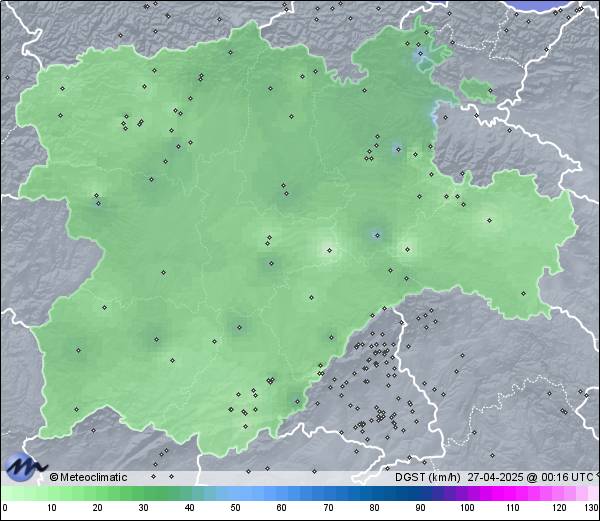Click the 0 value on the scale
Screen dimensions: 600x521
click(x=5, y=508)
